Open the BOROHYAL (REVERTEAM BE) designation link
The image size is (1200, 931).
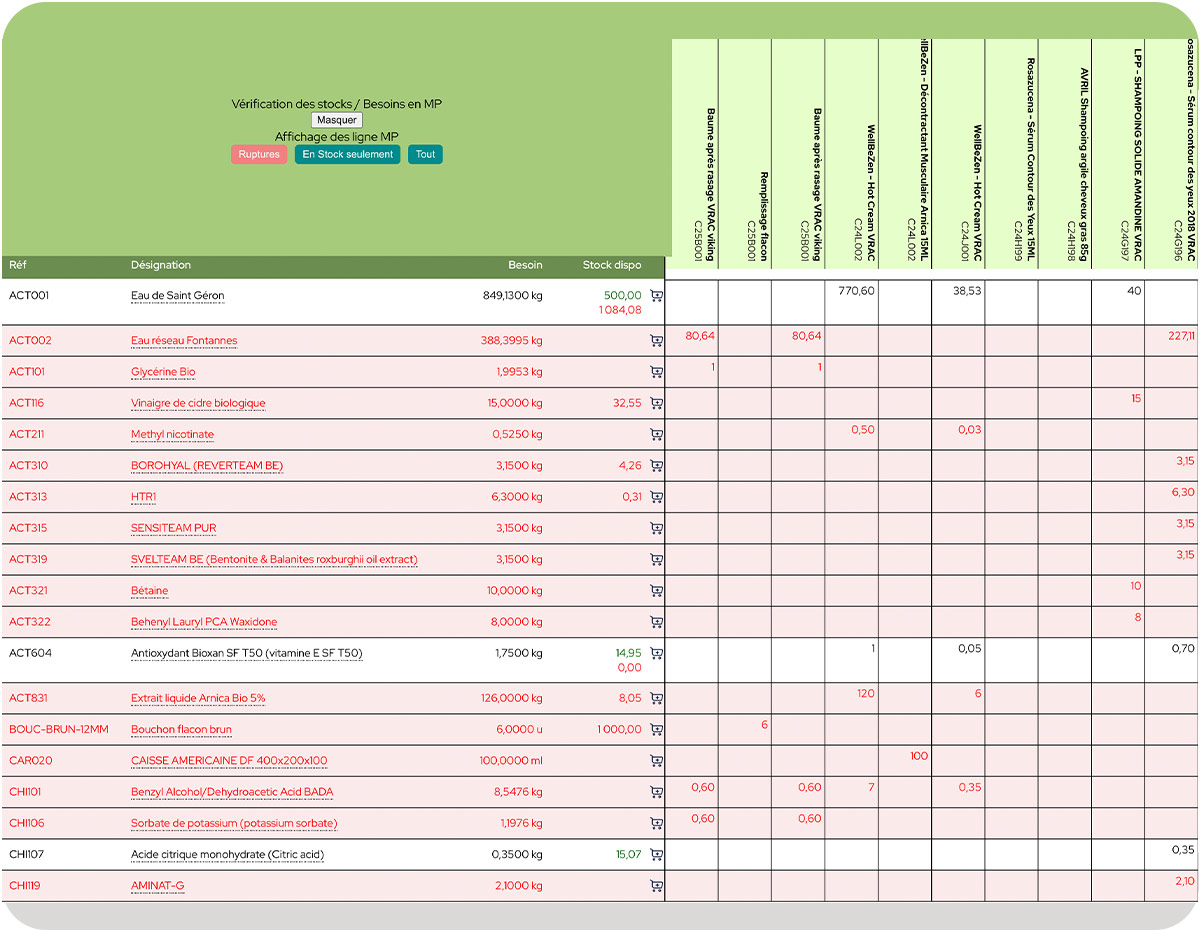207,466
